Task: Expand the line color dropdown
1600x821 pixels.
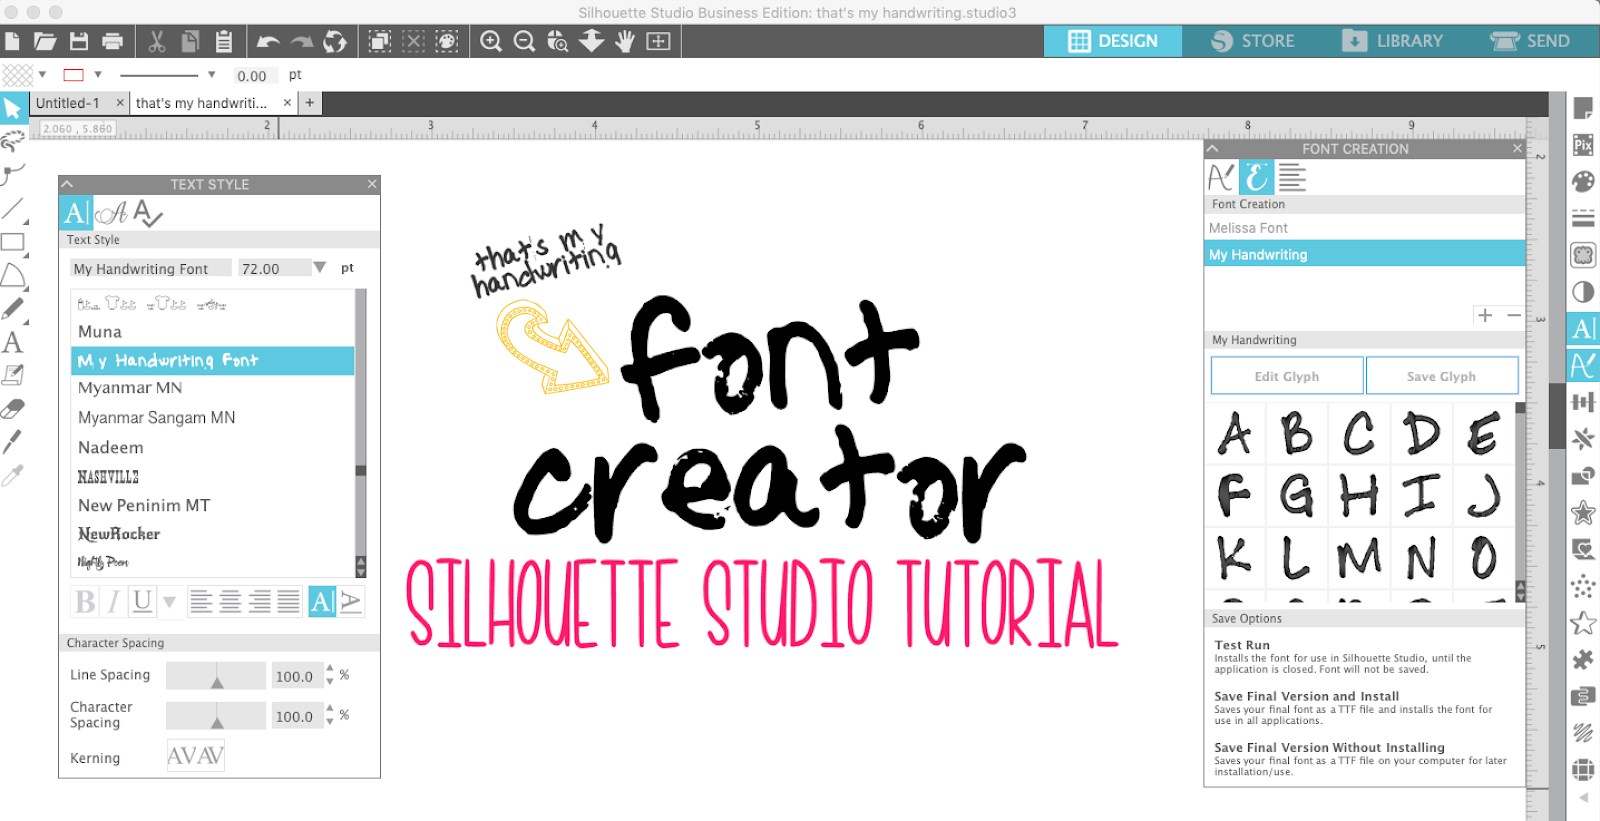Action: [x=98, y=74]
